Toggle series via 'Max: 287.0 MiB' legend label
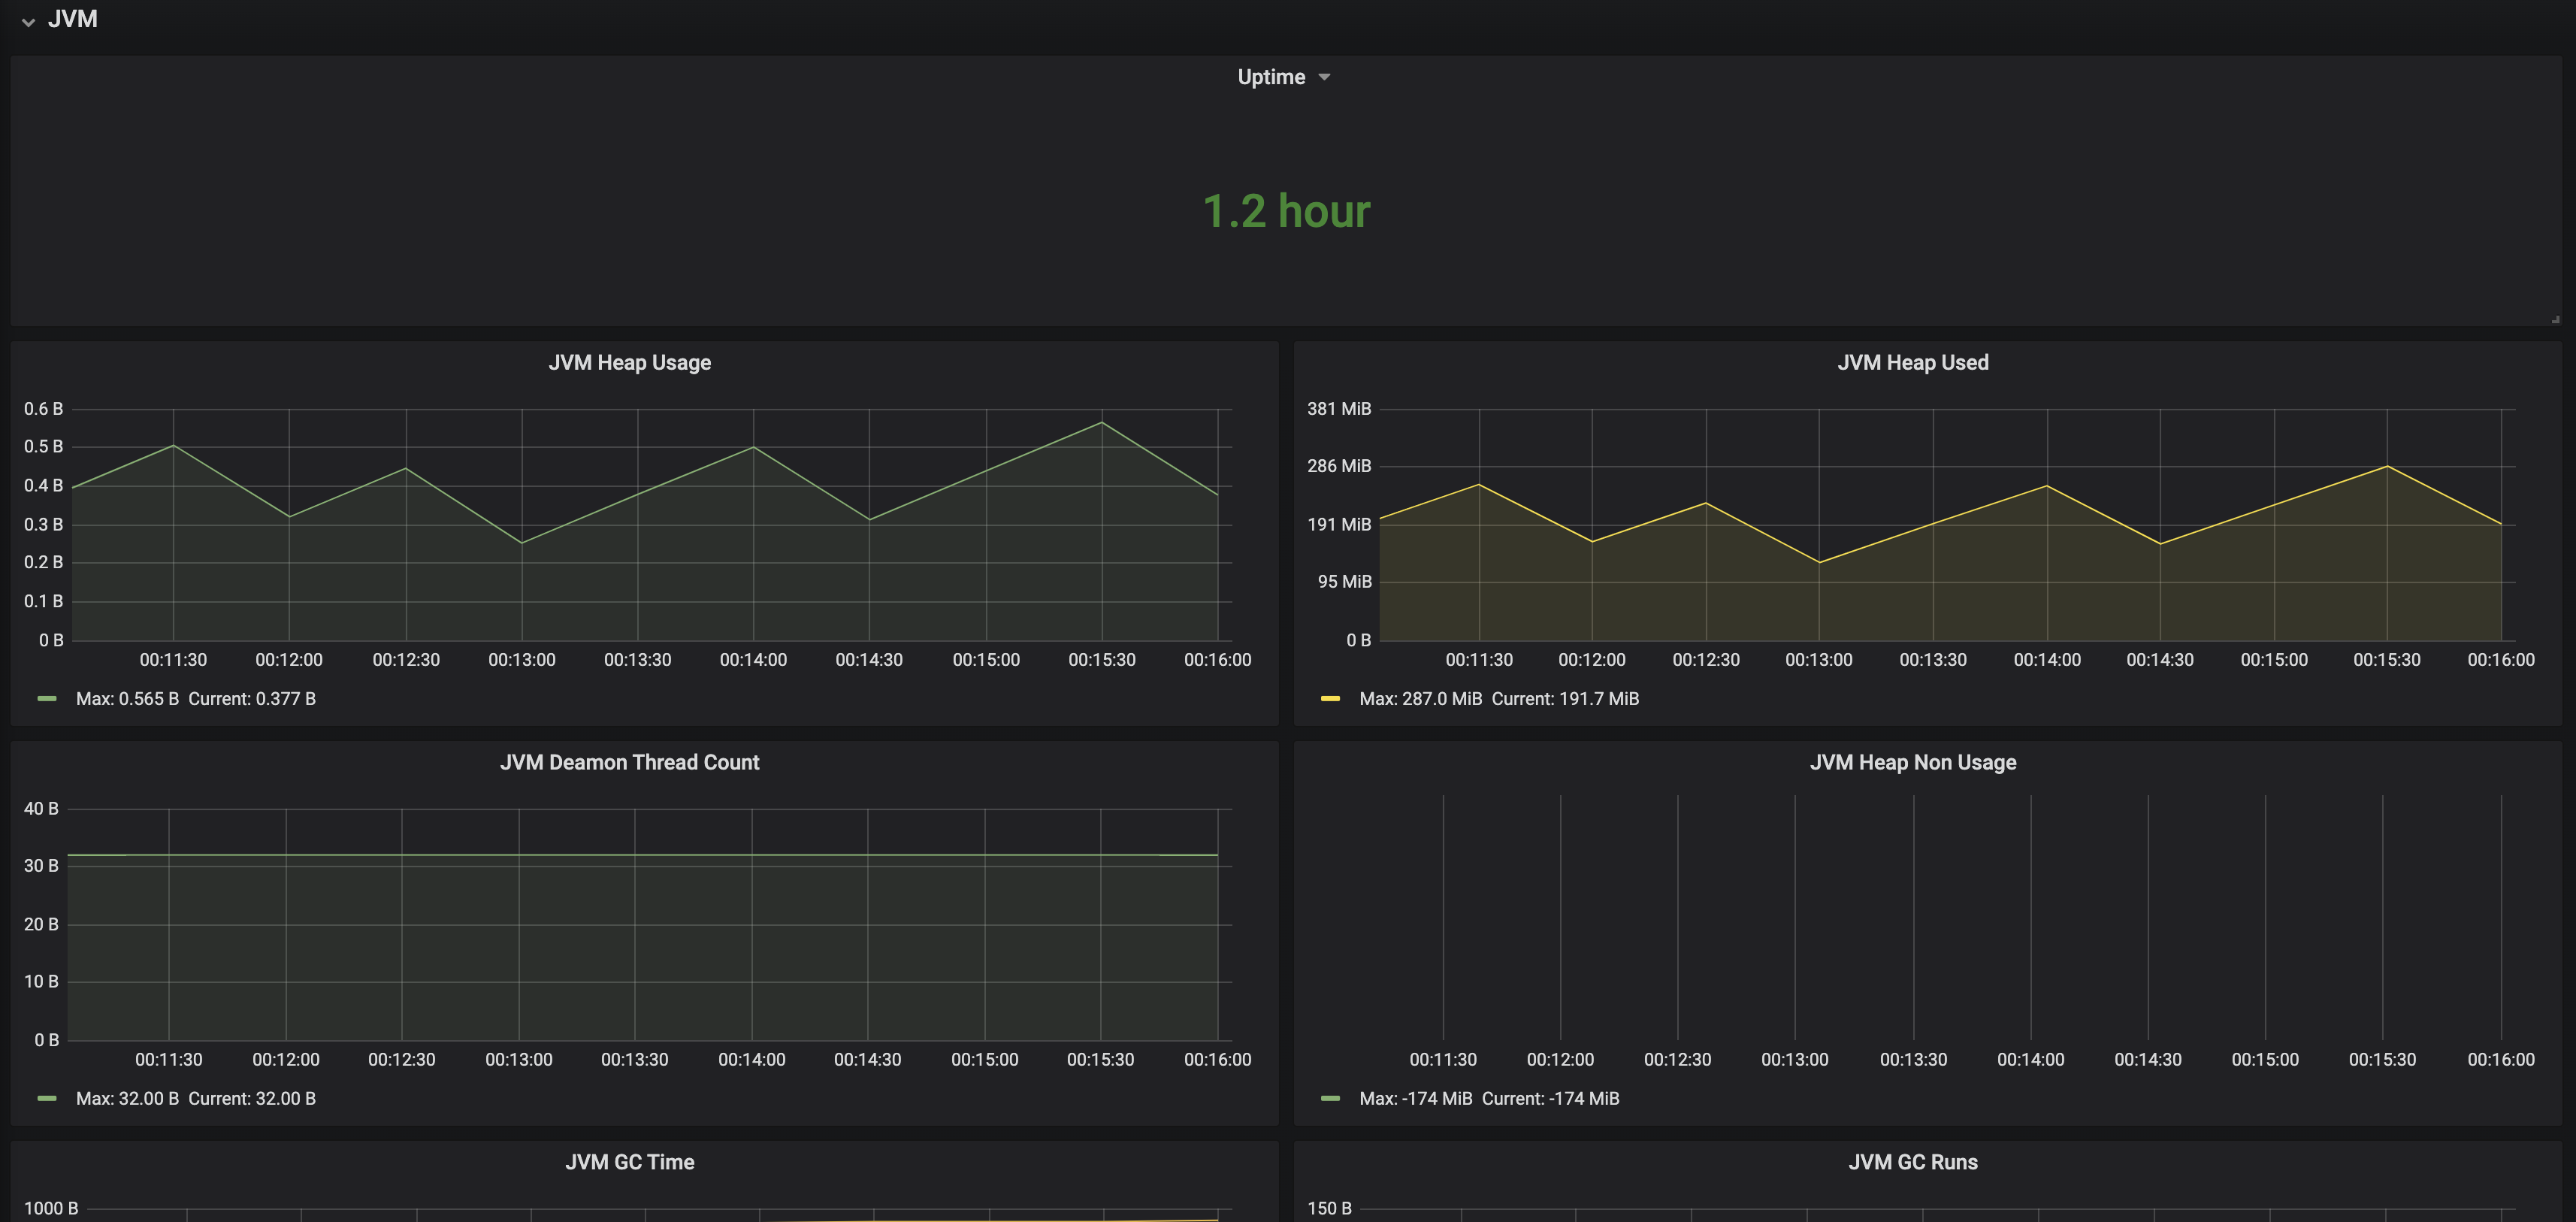The width and height of the screenshot is (2576, 1222). pos(1420,699)
